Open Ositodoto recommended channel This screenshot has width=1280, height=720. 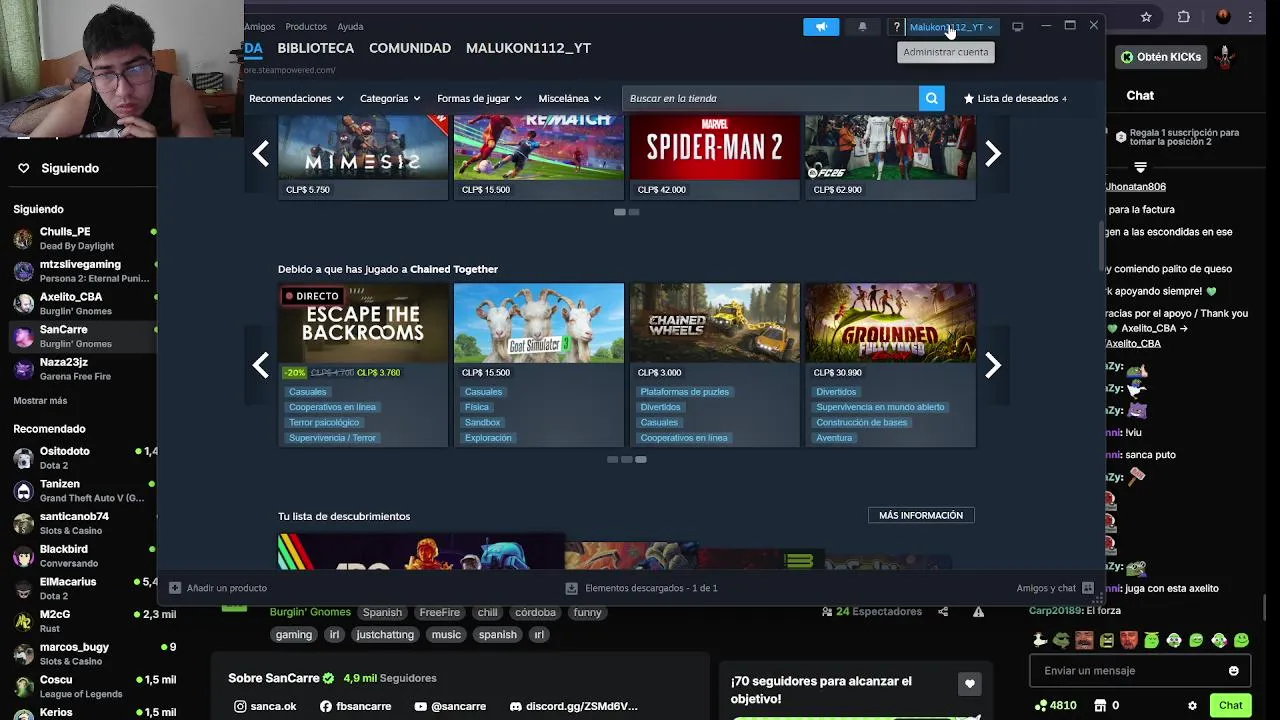pos(80,458)
